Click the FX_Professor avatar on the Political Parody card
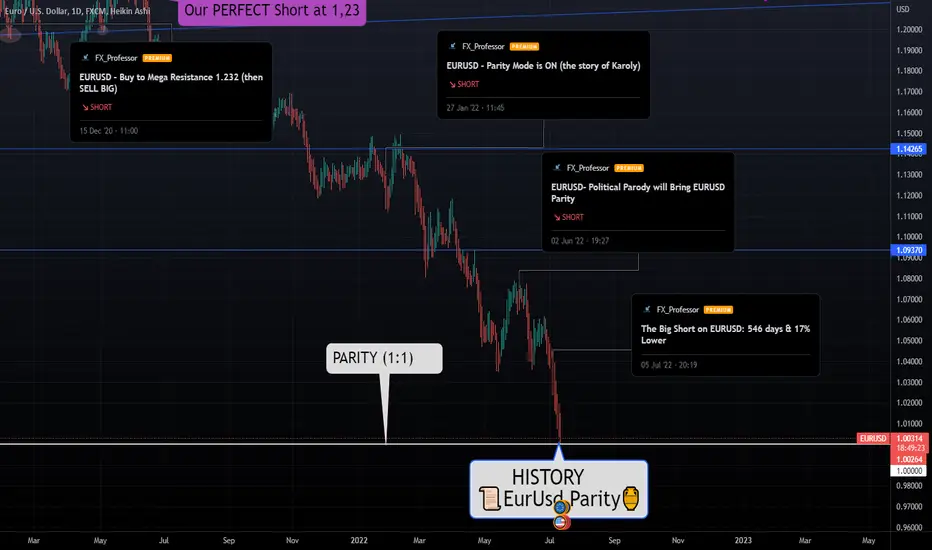This screenshot has width=932, height=550. pos(557,168)
